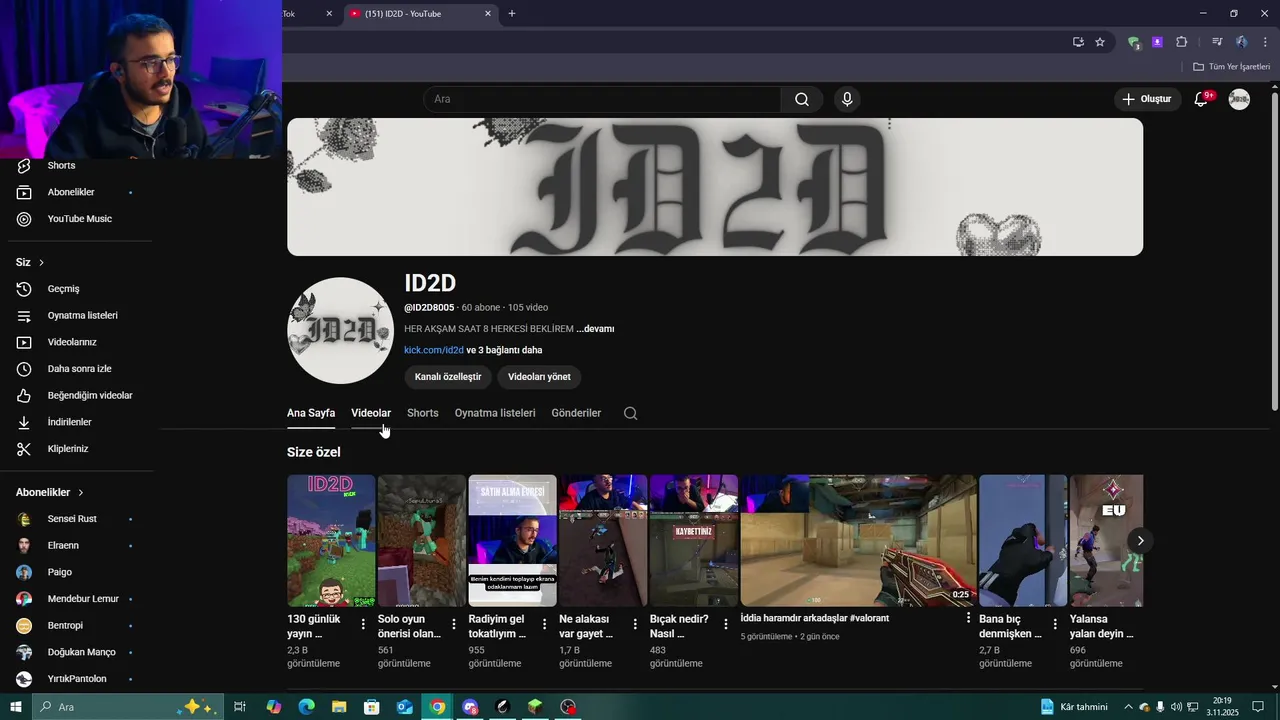This screenshot has width=1280, height=720.
Task: Open YouTube notifications bell
Action: (1202, 99)
